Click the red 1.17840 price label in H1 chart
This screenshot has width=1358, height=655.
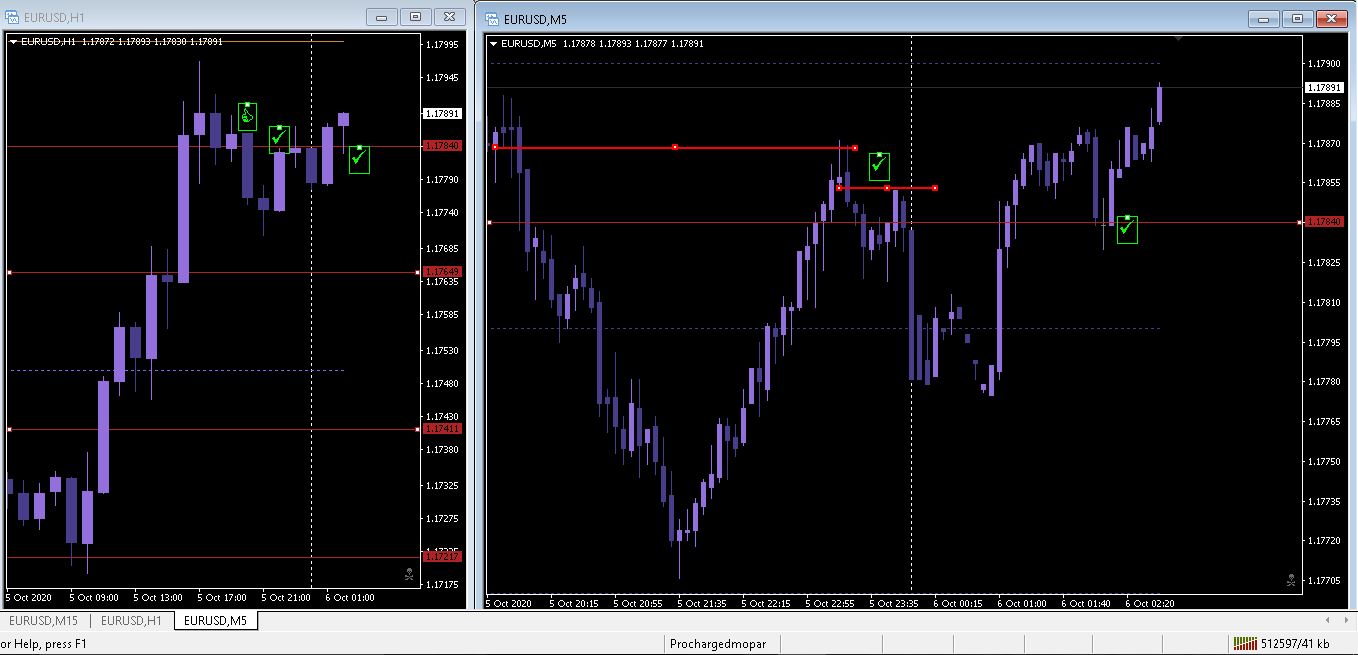tap(443, 146)
